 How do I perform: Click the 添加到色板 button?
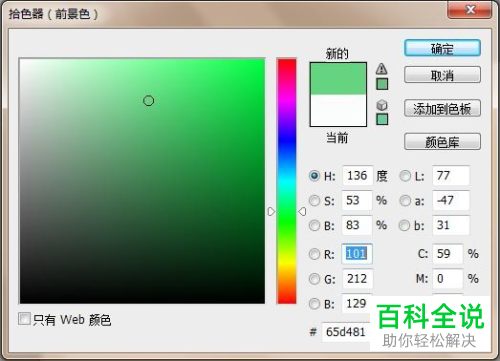pyautogui.click(x=442, y=108)
